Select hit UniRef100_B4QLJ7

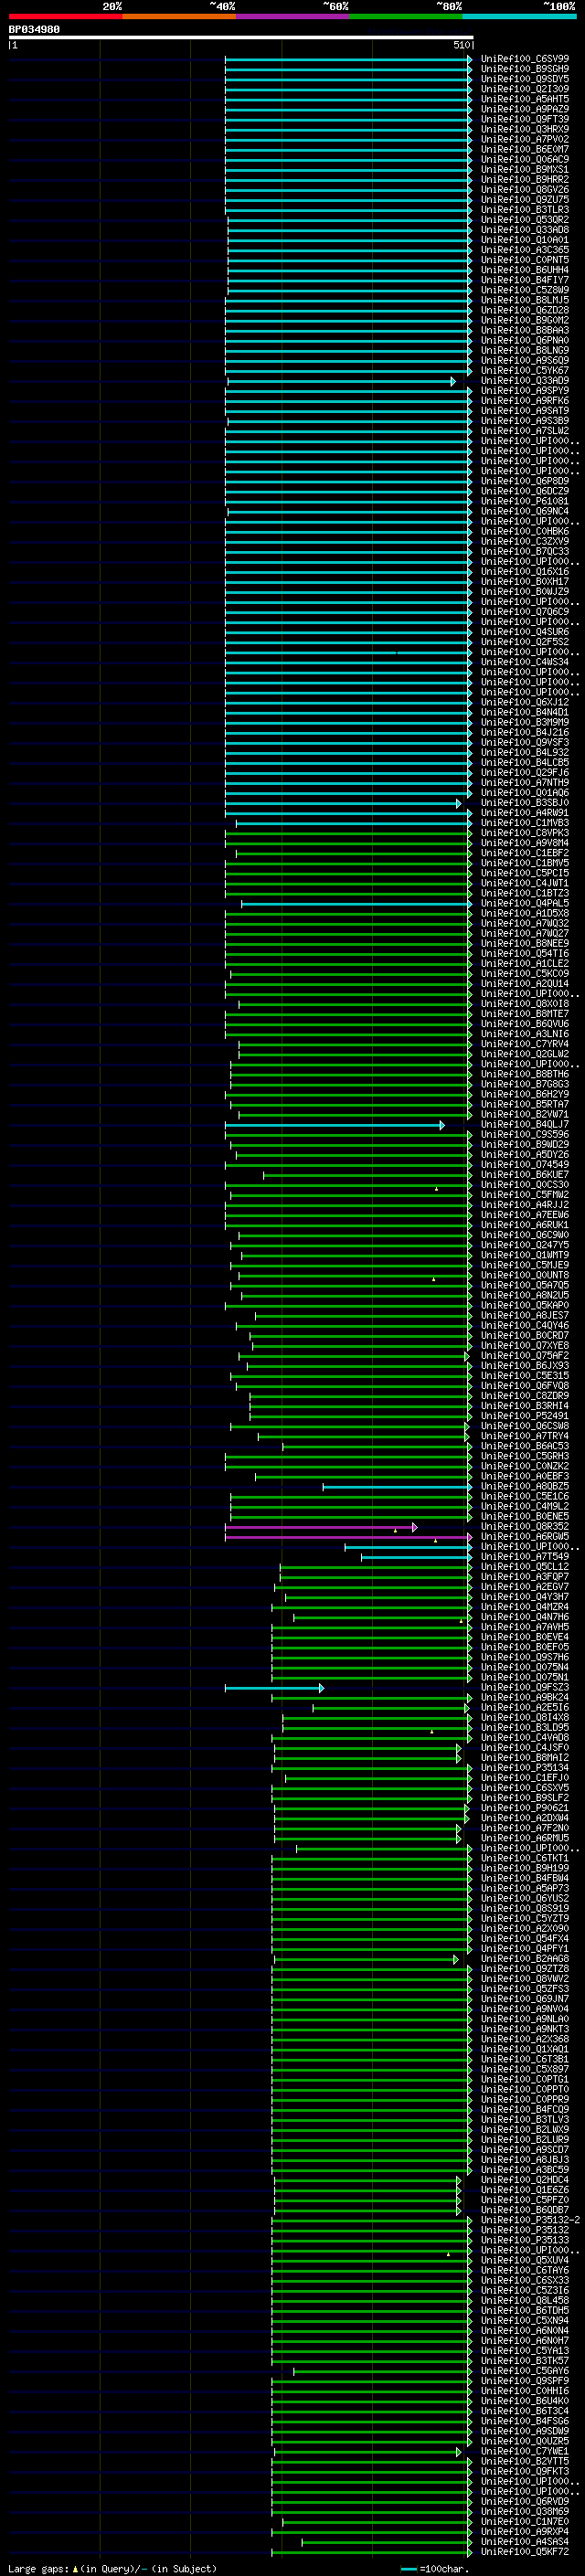(524, 1125)
